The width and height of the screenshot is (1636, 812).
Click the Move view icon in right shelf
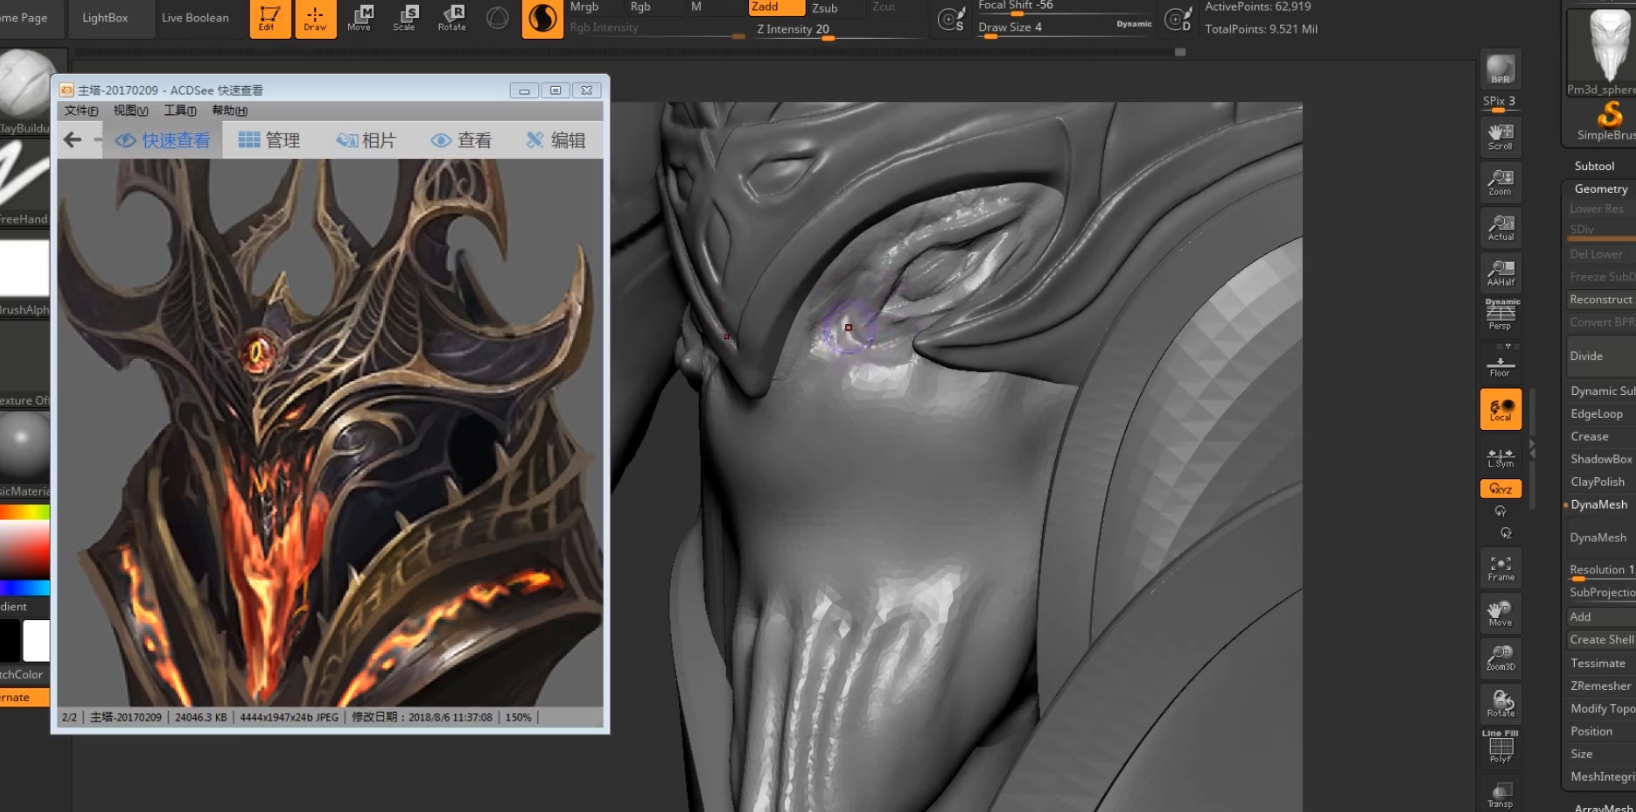[1500, 613]
